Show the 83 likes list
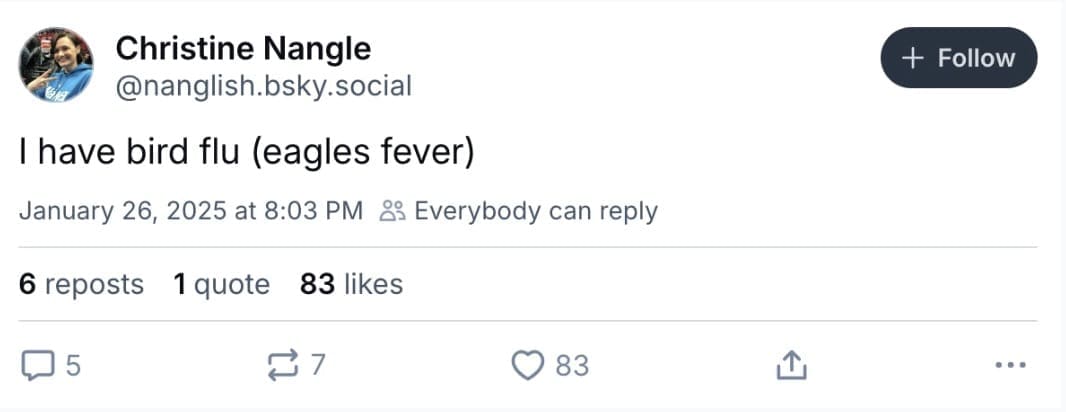The height and width of the screenshot is (412, 1066). 351,284
